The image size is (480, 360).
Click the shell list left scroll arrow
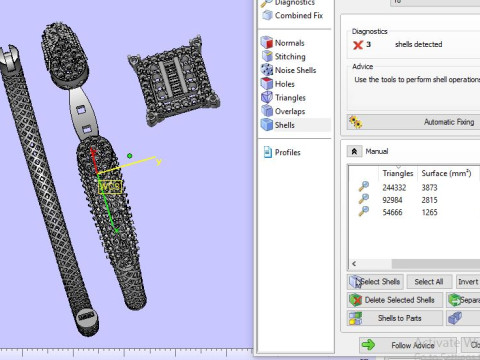(x=354, y=264)
